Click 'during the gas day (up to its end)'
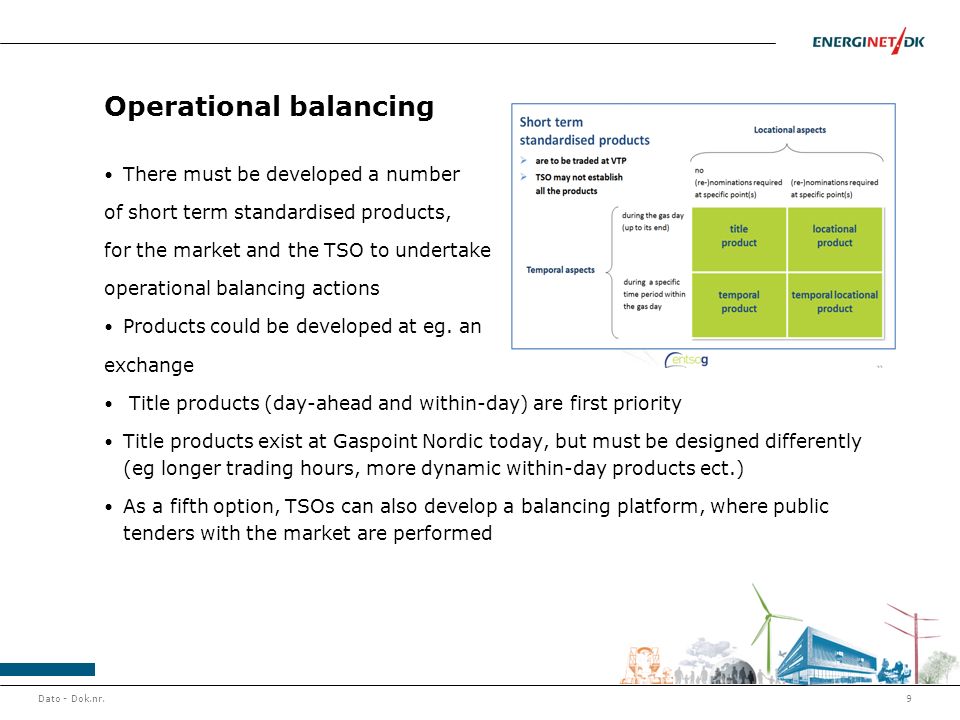 (653, 221)
